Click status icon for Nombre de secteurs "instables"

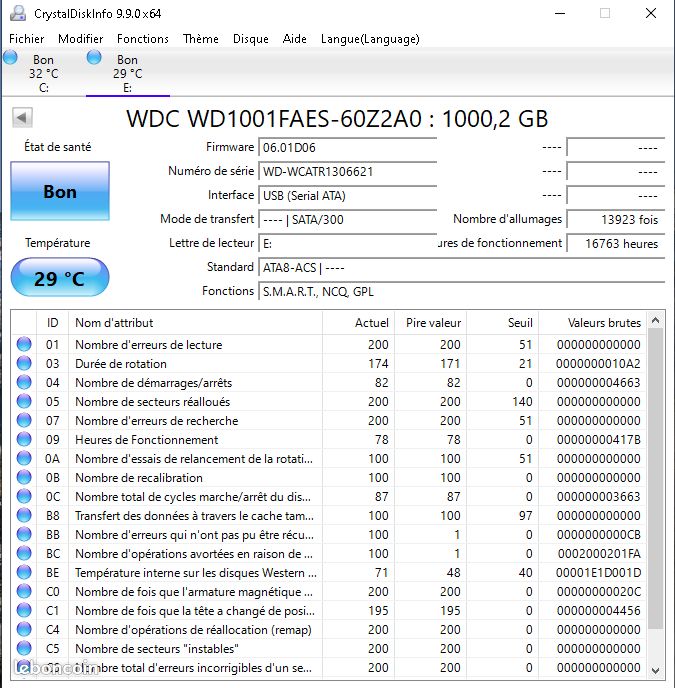pos(24,649)
